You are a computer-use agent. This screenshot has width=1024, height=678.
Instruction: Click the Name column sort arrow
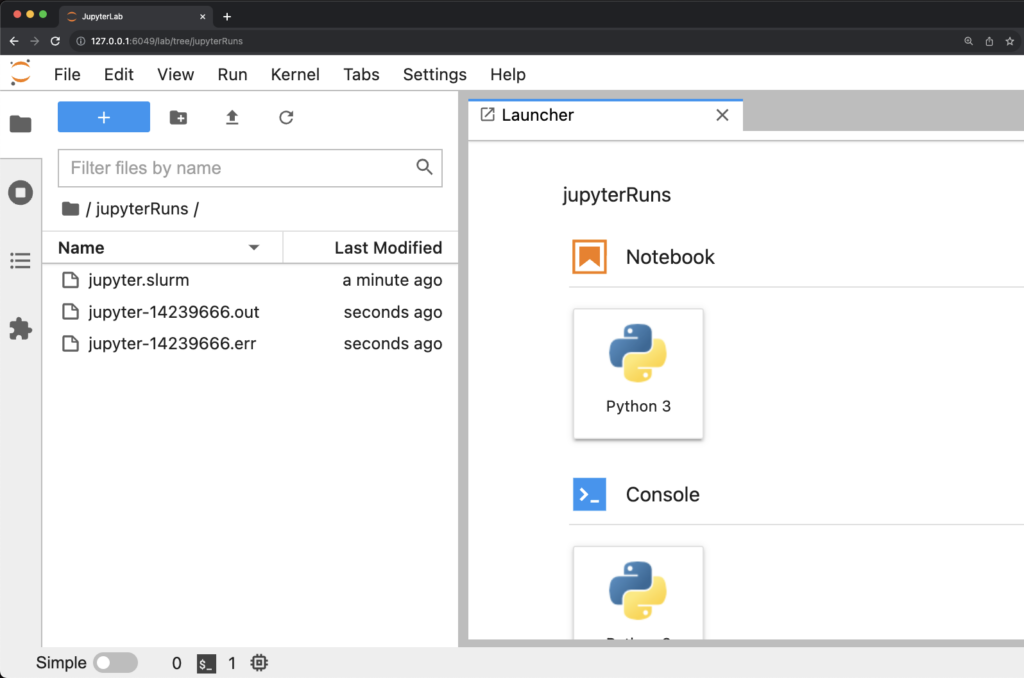254,248
